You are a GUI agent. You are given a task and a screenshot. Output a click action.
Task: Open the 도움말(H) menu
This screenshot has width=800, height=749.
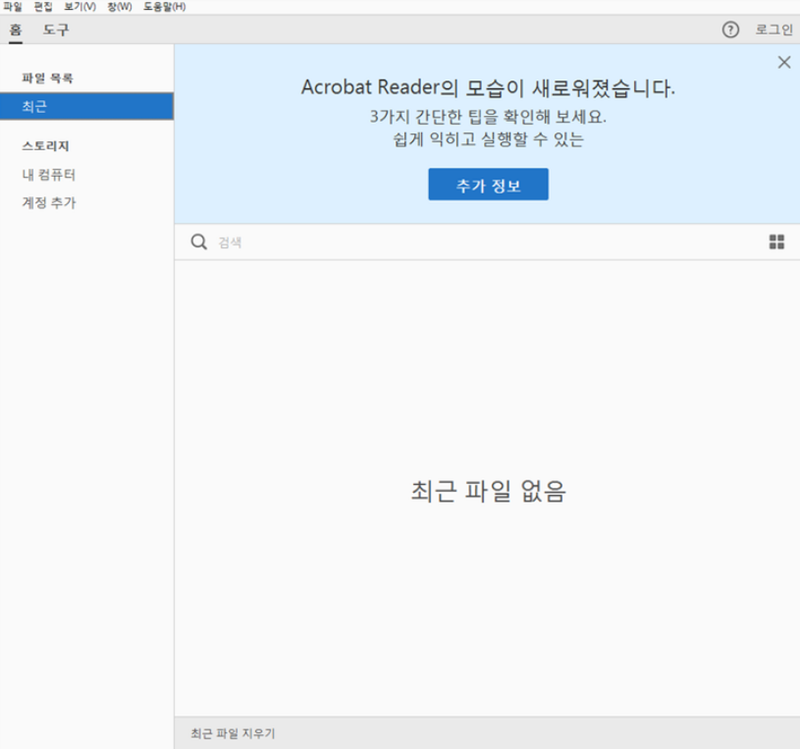point(164,7)
